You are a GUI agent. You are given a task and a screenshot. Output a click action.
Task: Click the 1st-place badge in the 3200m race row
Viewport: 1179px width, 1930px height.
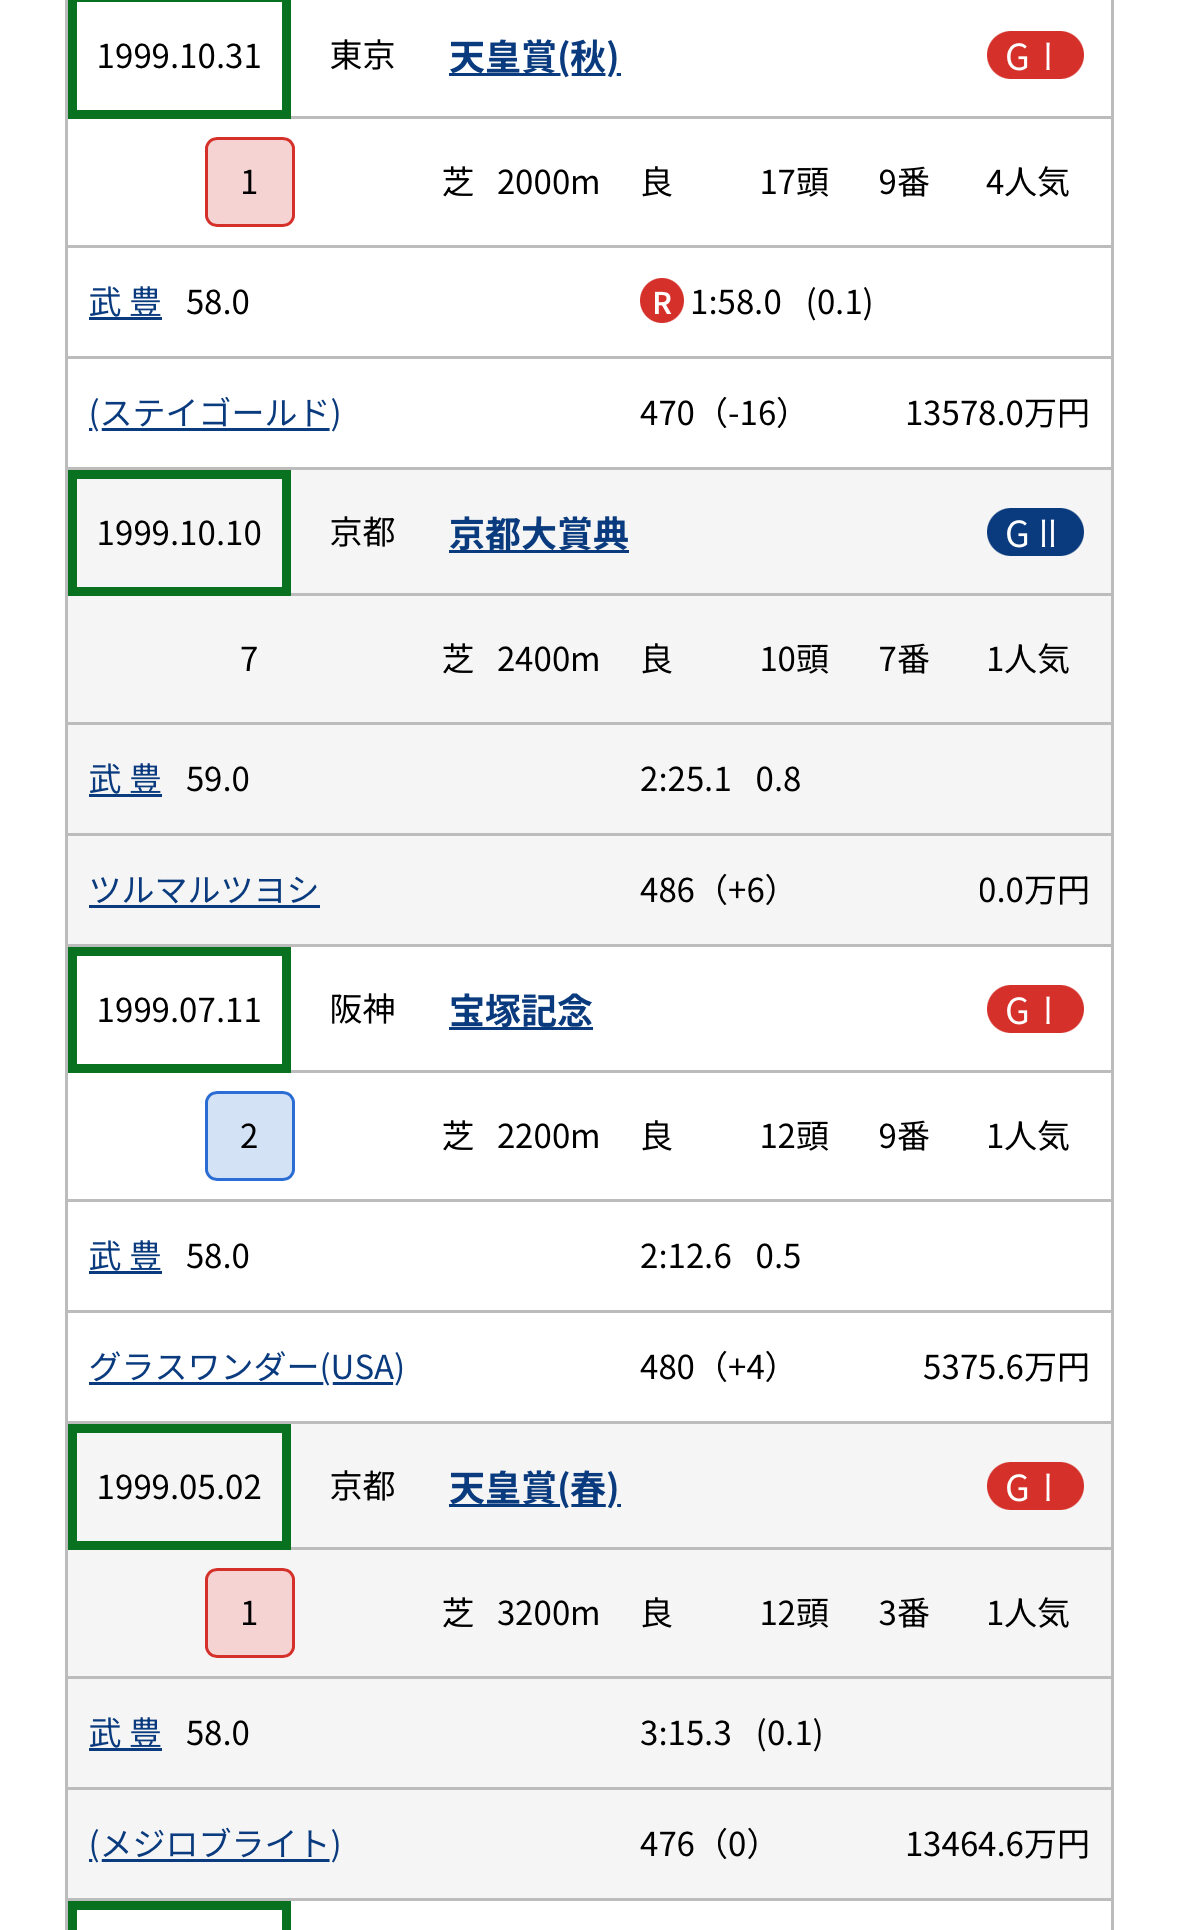[x=249, y=1613]
